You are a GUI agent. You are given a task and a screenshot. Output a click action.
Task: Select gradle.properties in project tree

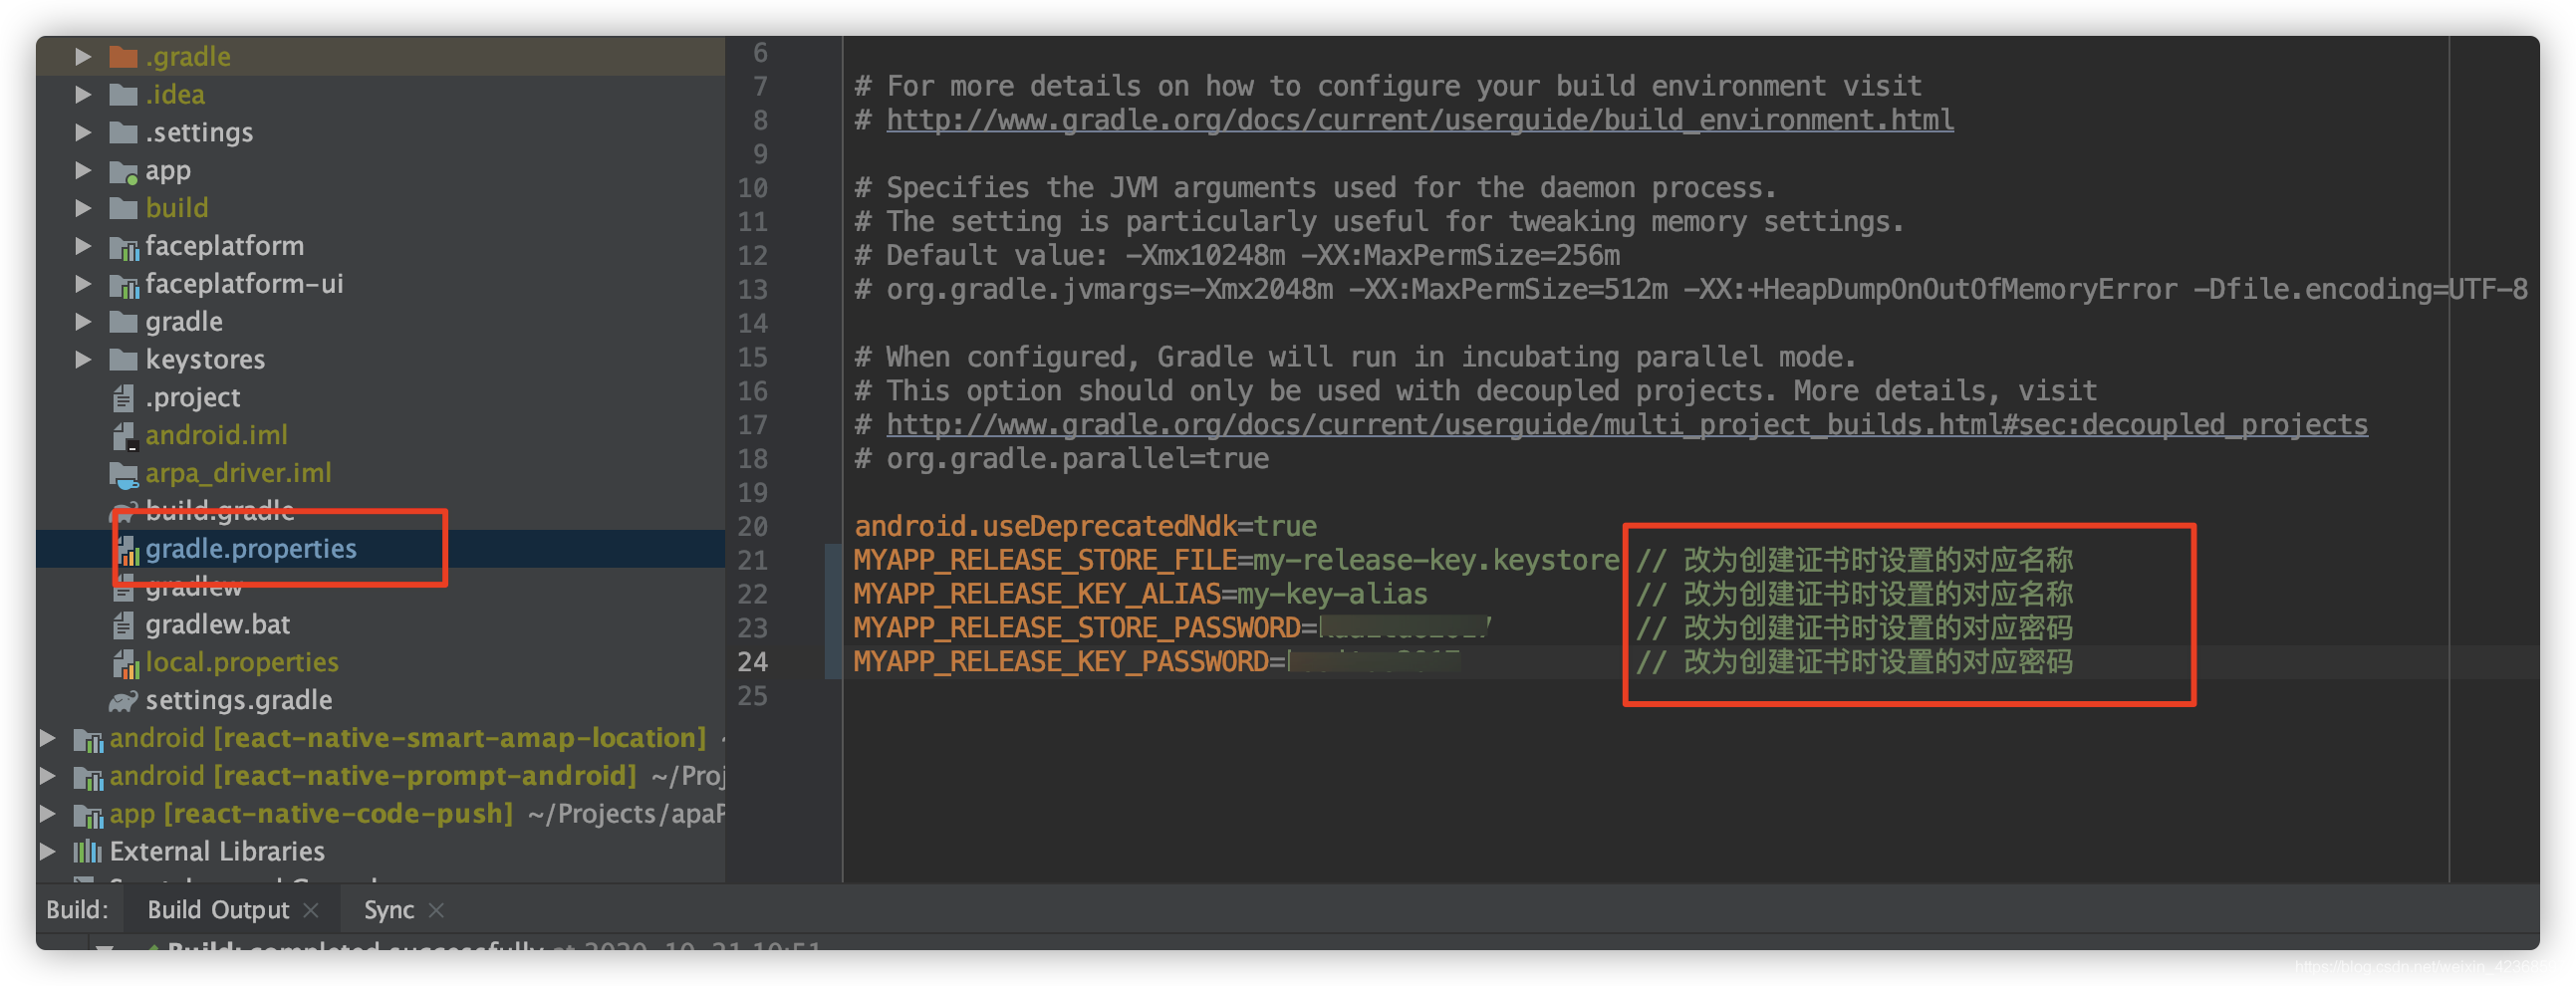[x=251, y=549]
